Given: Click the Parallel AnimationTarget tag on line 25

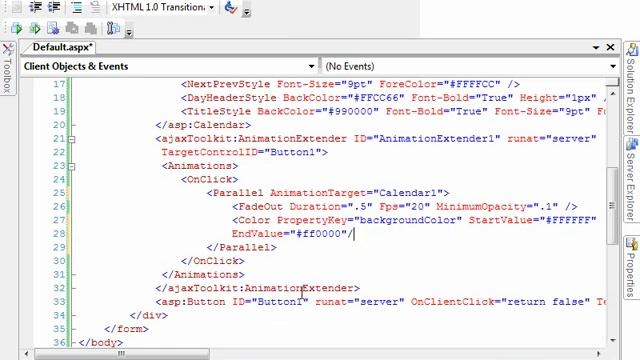Looking at the screenshot, I should point(328,193).
